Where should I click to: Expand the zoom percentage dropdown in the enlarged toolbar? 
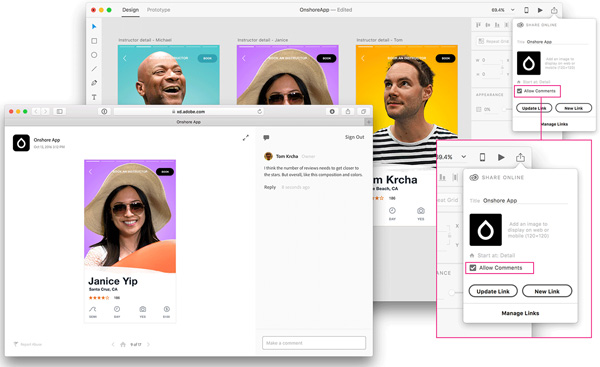(x=463, y=157)
